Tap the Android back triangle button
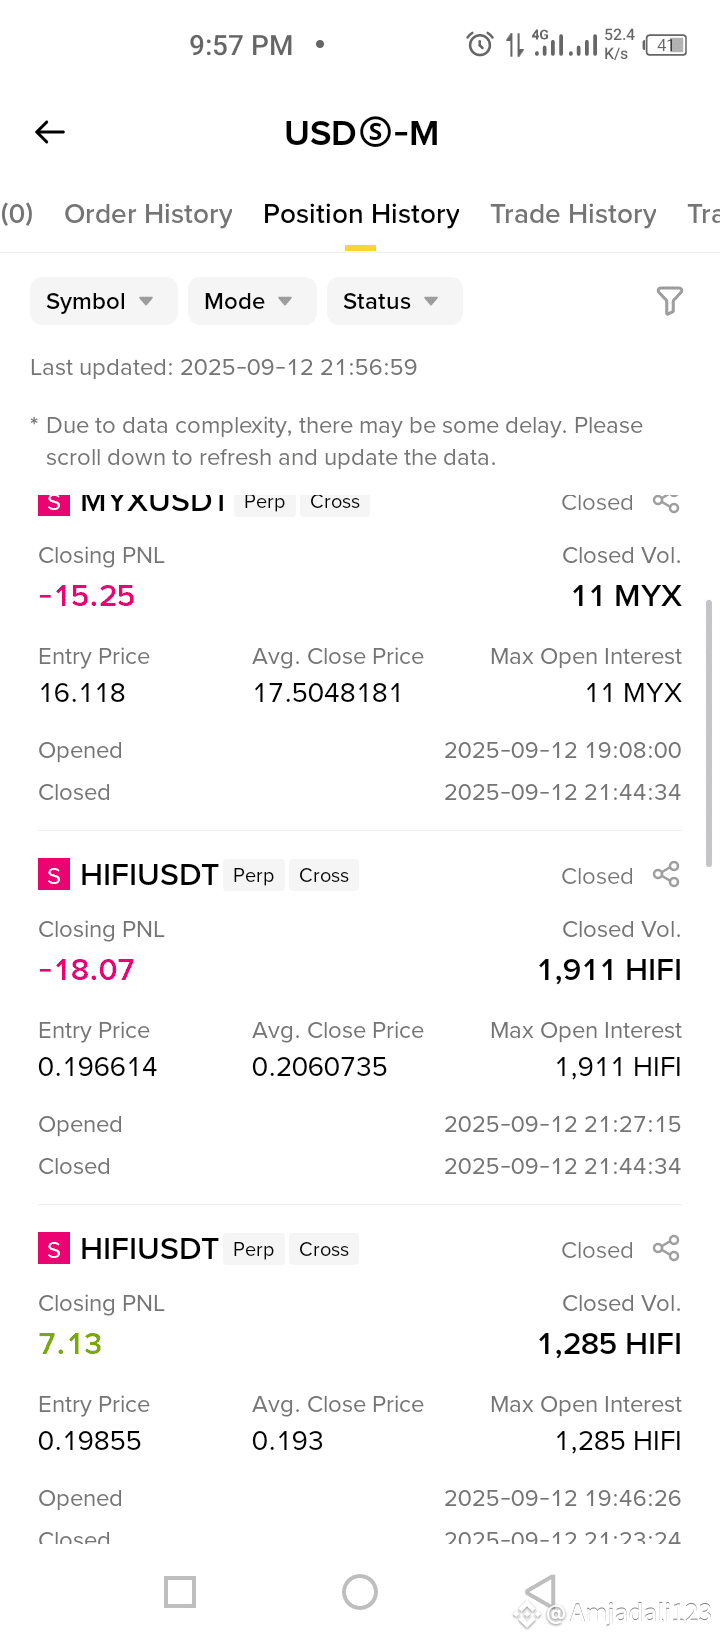This screenshot has width=720, height=1640. 540,1592
